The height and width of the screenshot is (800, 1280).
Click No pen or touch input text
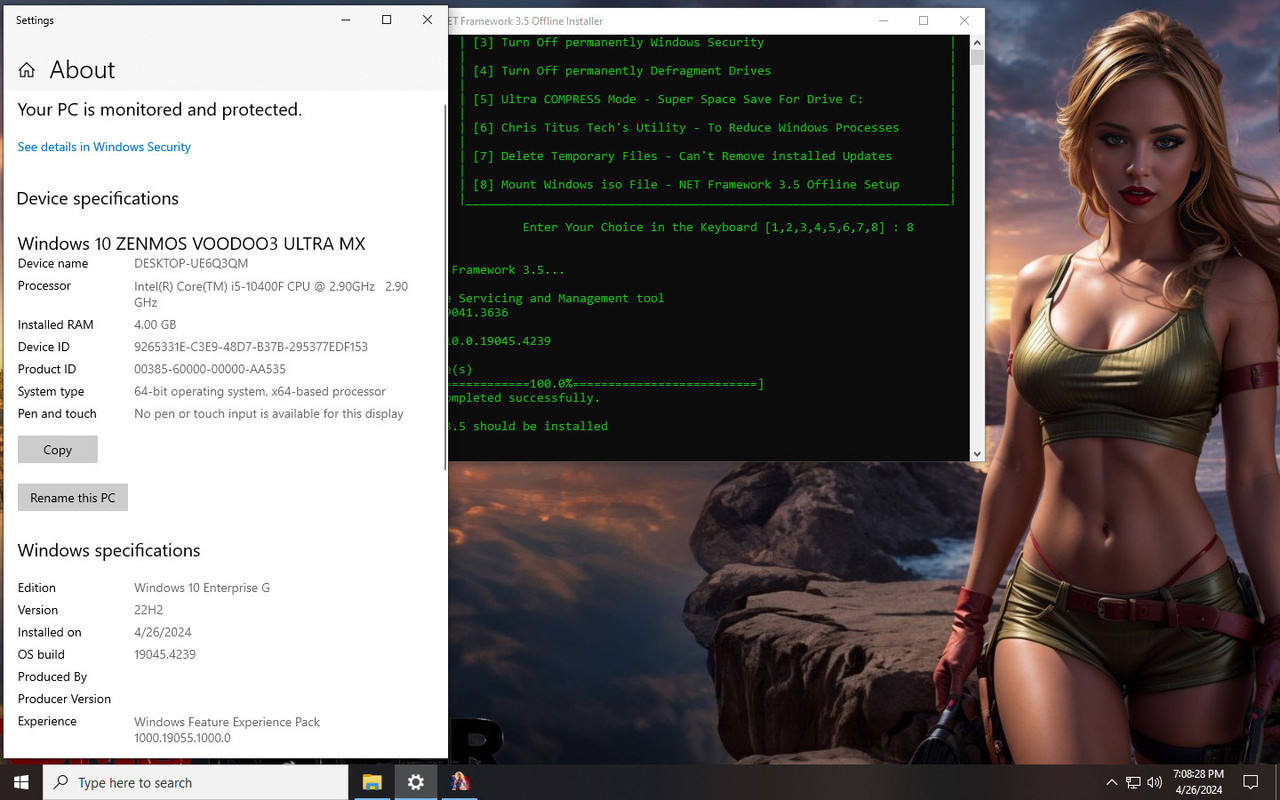point(269,414)
